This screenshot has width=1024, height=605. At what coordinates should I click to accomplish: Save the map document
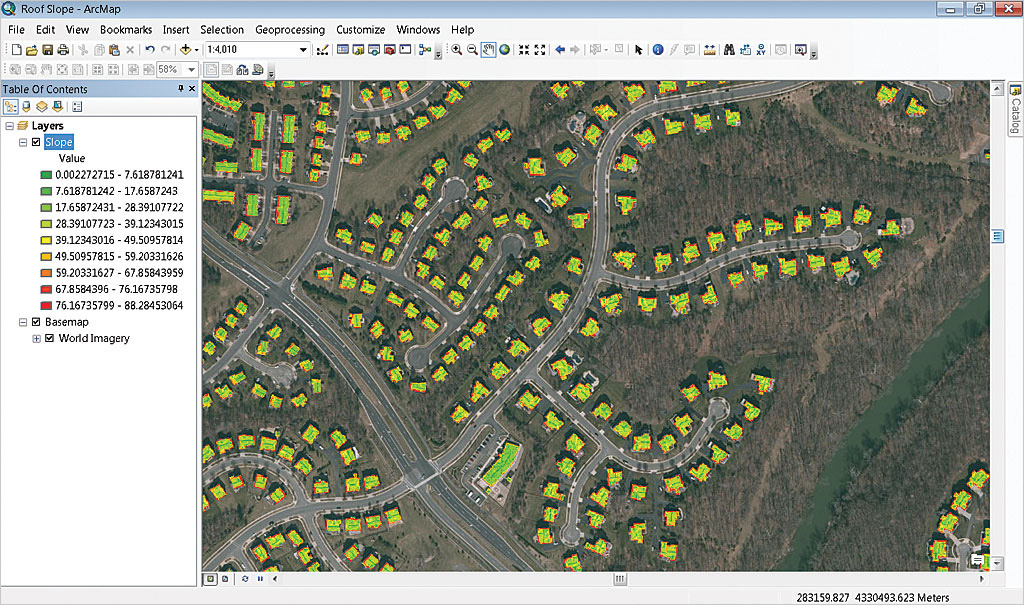pyautogui.click(x=47, y=50)
